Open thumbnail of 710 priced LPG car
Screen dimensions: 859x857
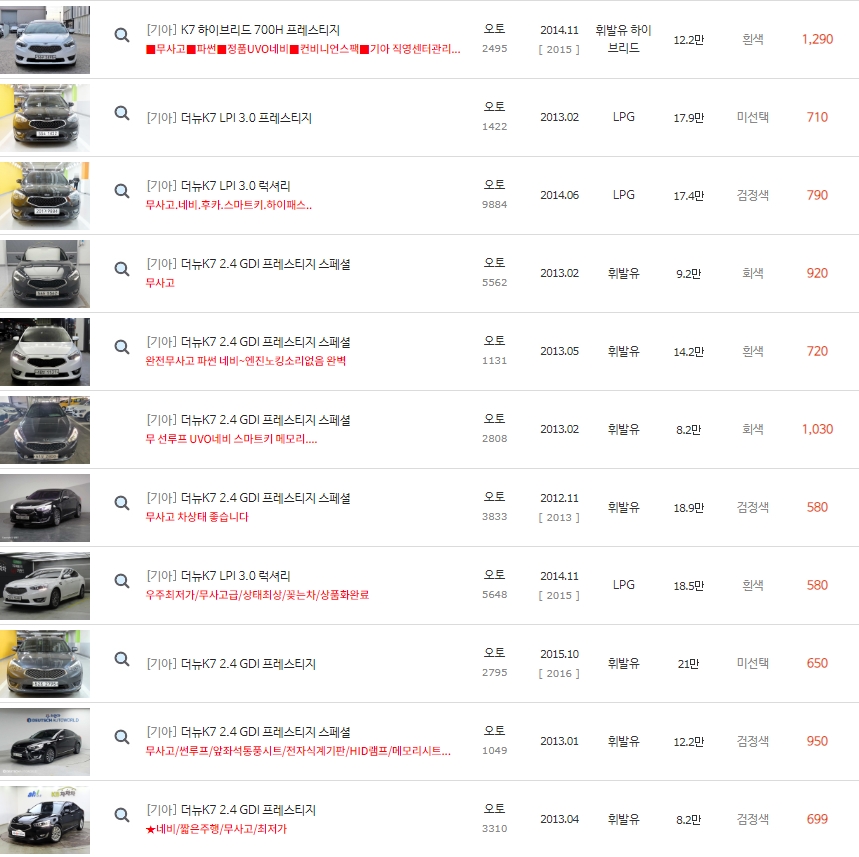(45, 118)
